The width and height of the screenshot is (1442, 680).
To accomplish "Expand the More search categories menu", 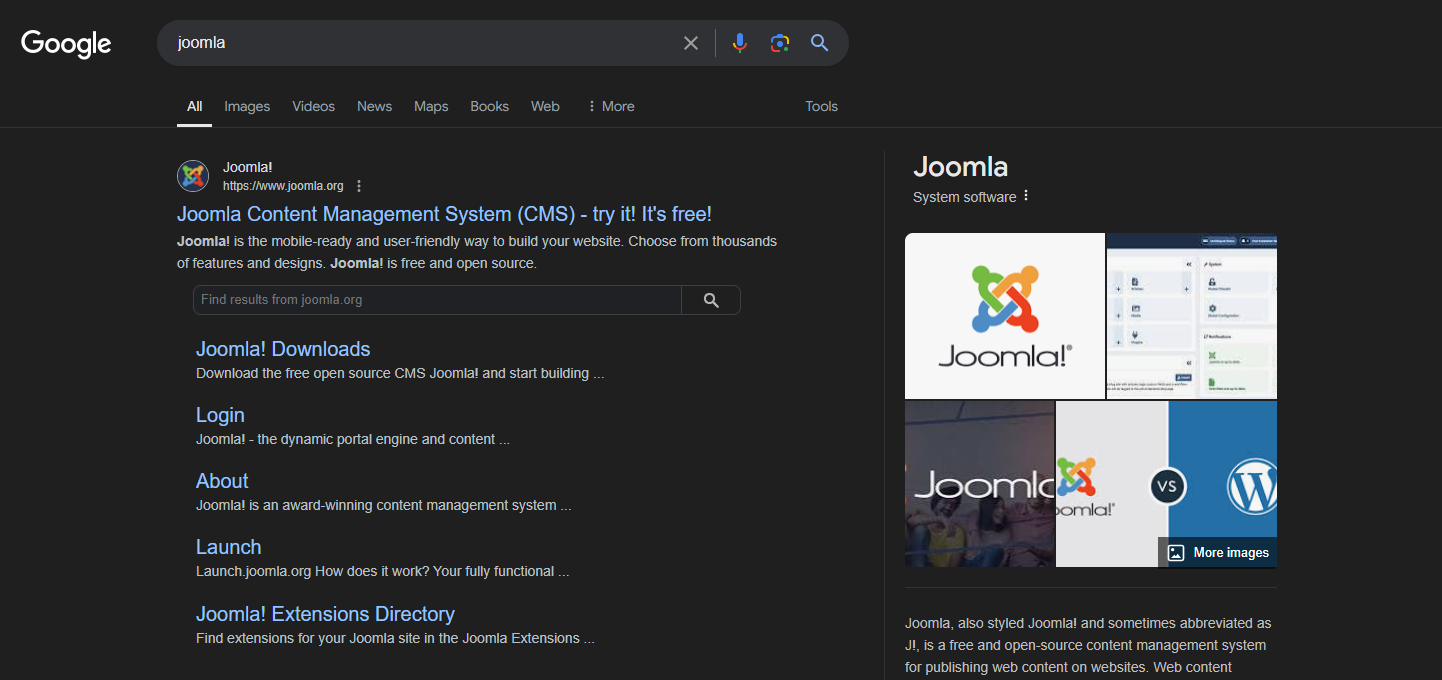I will 610,106.
